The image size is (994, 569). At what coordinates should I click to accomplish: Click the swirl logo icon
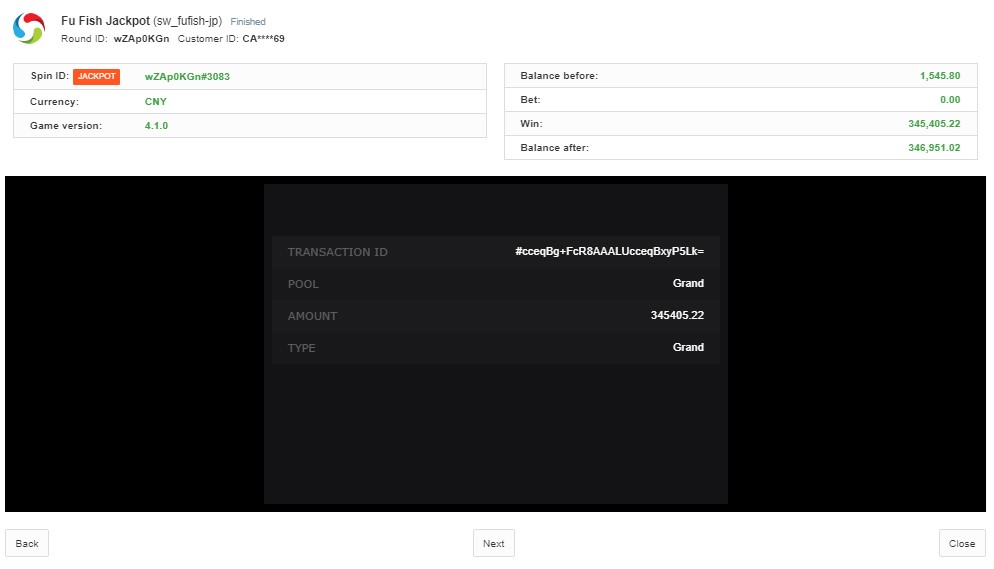point(29,29)
